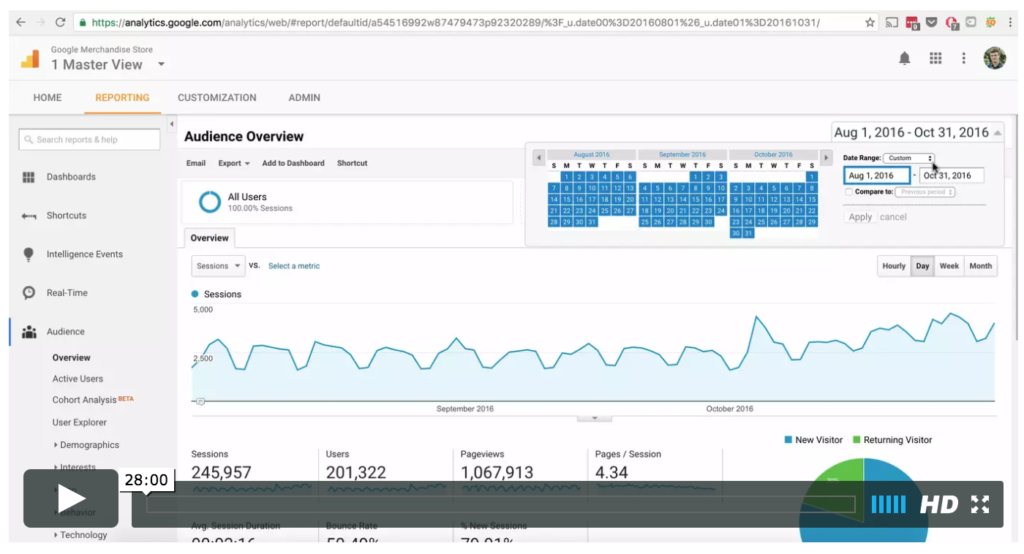Open the Export dropdown

click(x=233, y=163)
